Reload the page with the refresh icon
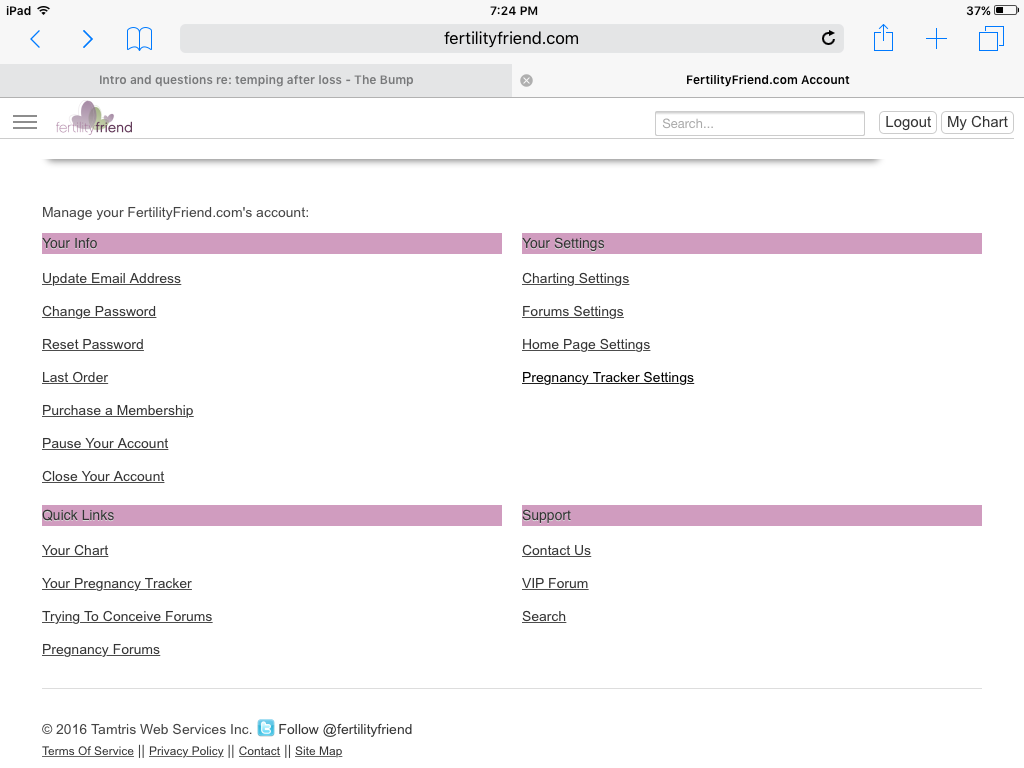Viewport: 1024px width, 768px height. click(828, 39)
